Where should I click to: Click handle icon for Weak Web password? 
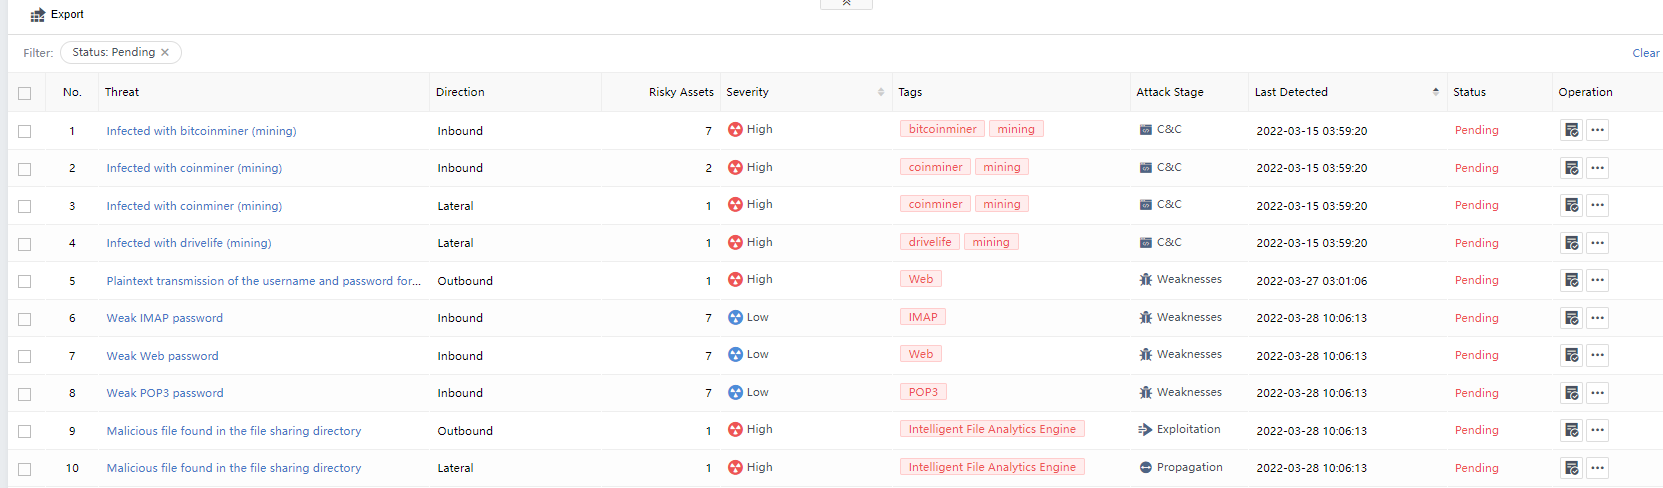pyautogui.click(x=1571, y=355)
